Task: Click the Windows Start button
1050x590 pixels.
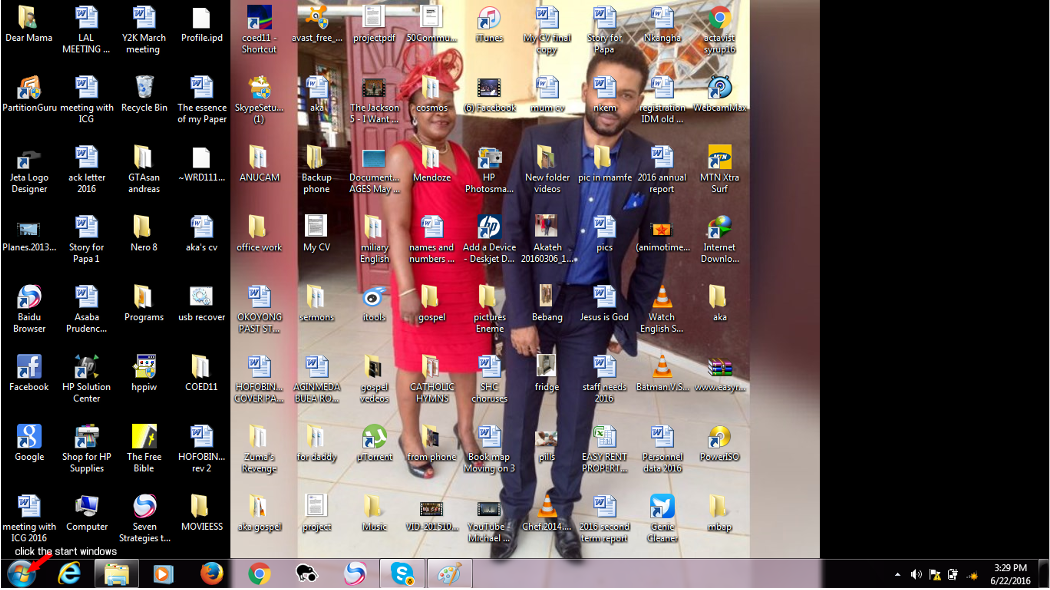Action: point(20,574)
